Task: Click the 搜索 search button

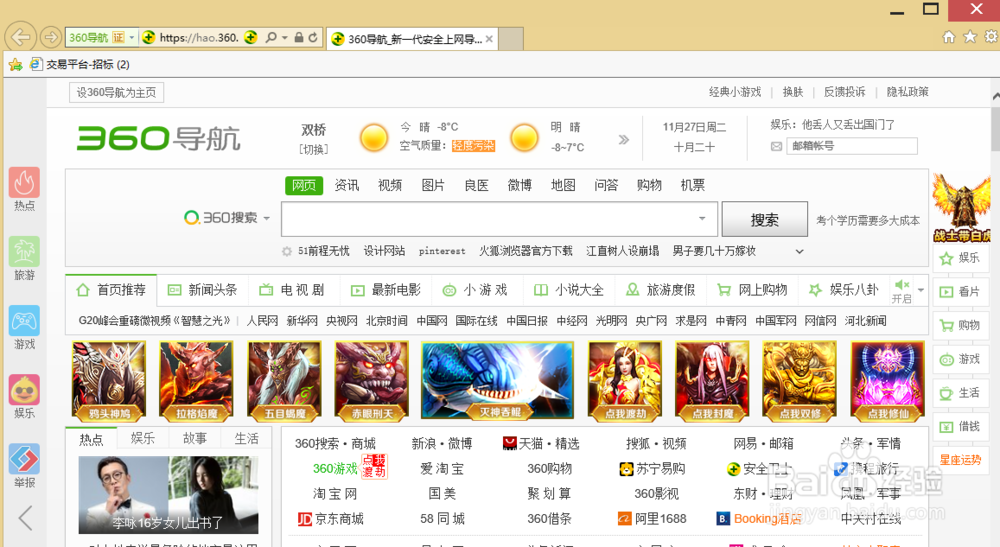Action: 765,220
